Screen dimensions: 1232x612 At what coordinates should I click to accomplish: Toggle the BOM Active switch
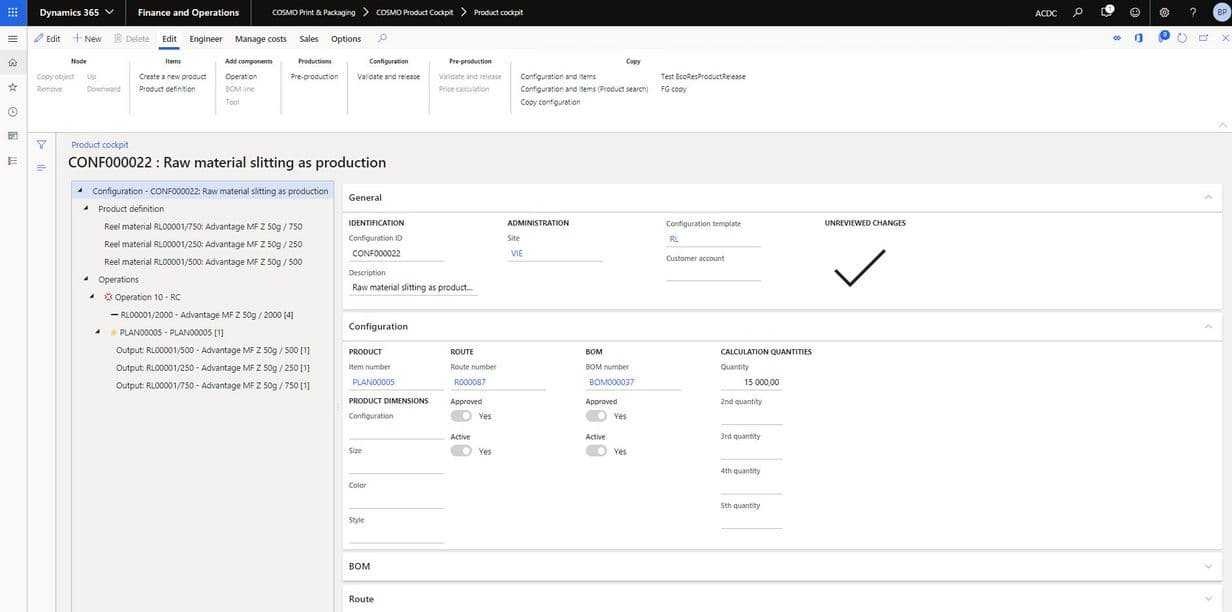(596, 451)
